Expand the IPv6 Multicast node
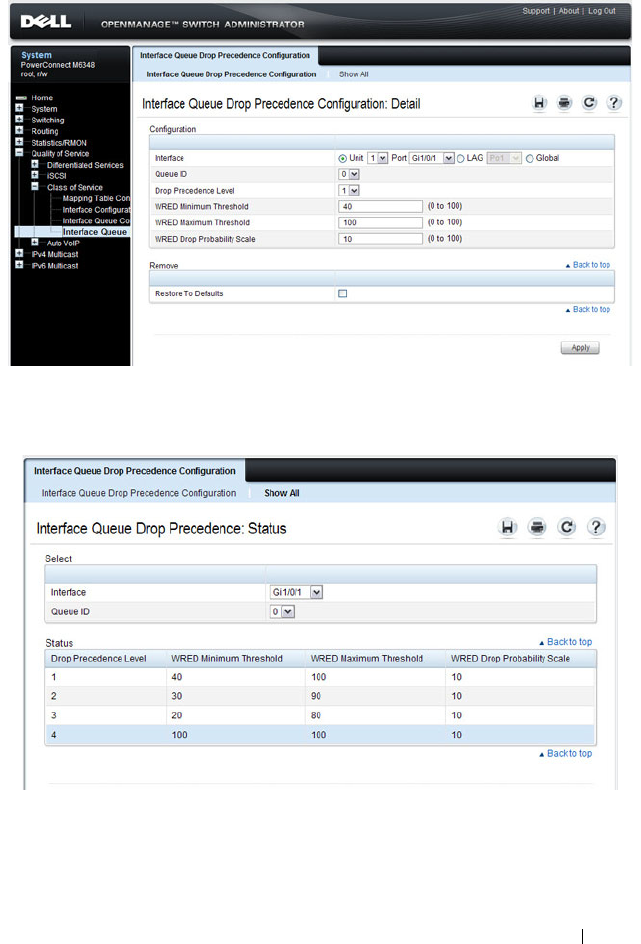 point(19,264)
